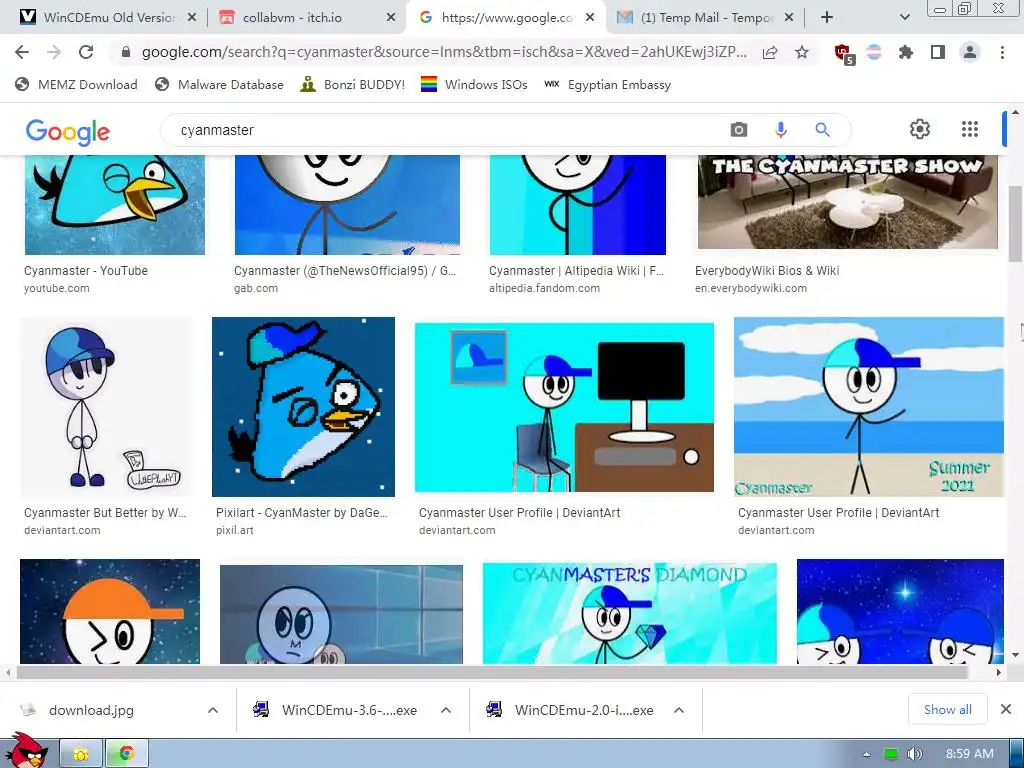Bookmark this page with the star icon
Image resolution: width=1024 pixels, height=768 pixels.
click(802, 52)
